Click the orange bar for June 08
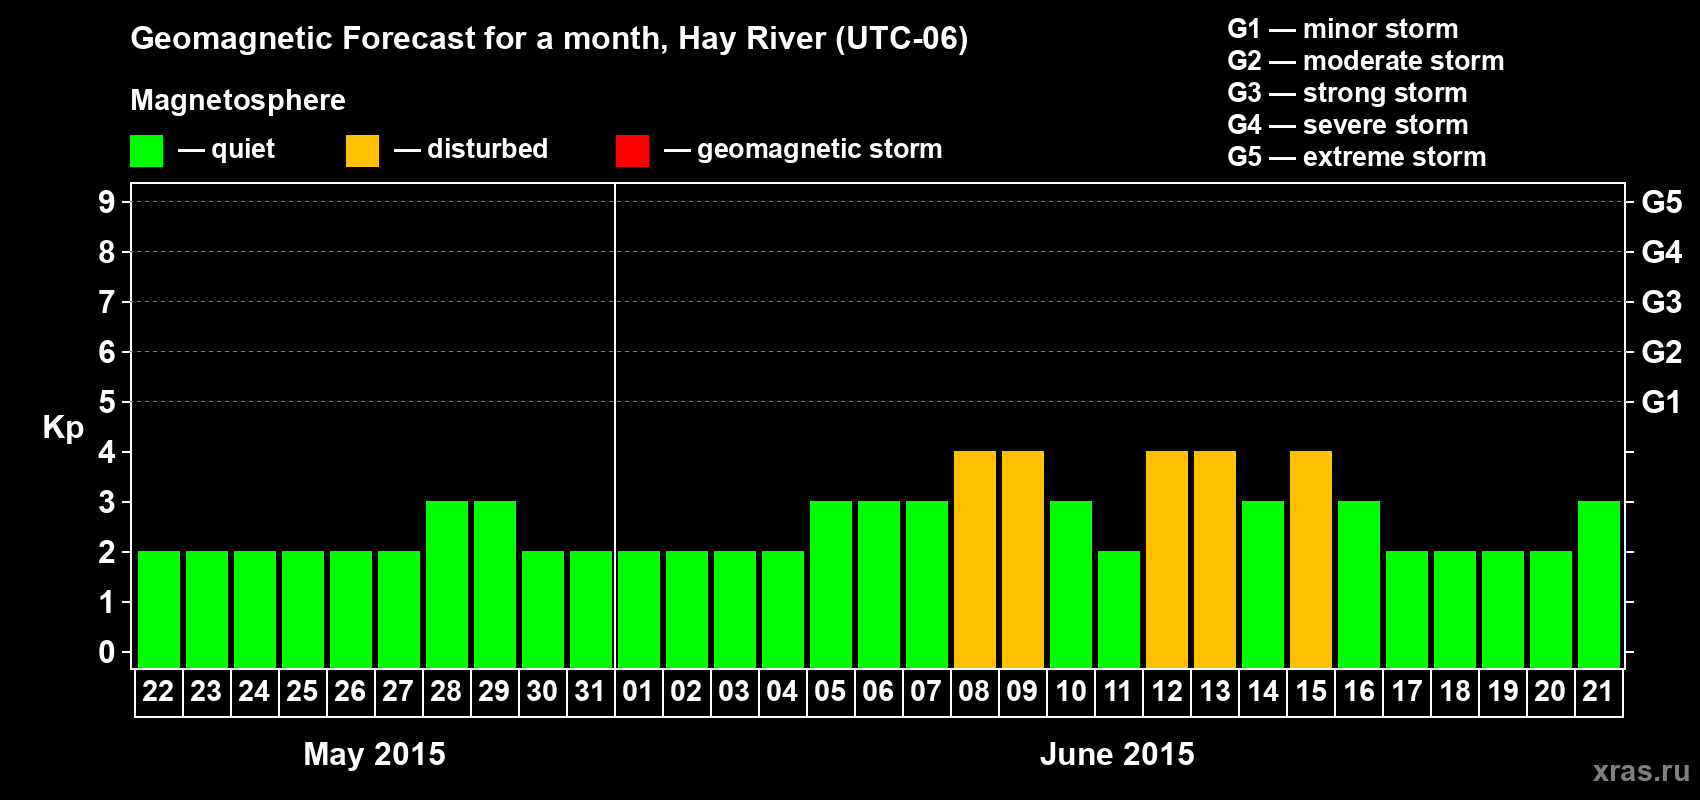 click(x=975, y=560)
